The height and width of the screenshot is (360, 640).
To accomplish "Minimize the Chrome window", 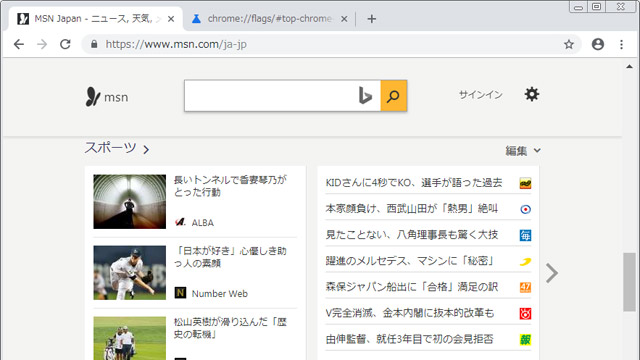I will (578, 7).
